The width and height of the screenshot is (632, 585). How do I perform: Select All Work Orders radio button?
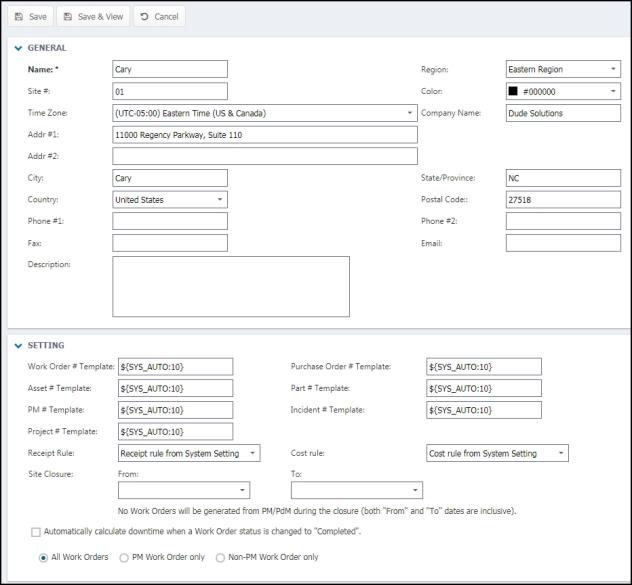[x=43, y=558]
